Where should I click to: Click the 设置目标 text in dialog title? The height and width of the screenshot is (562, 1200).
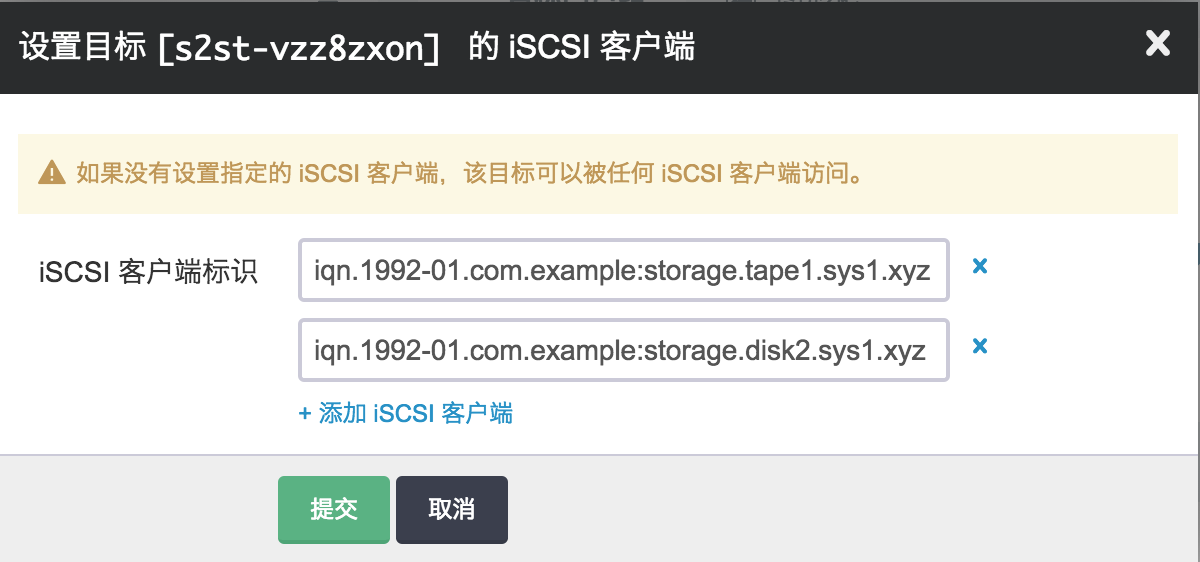pyautogui.click(x=83, y=47)
